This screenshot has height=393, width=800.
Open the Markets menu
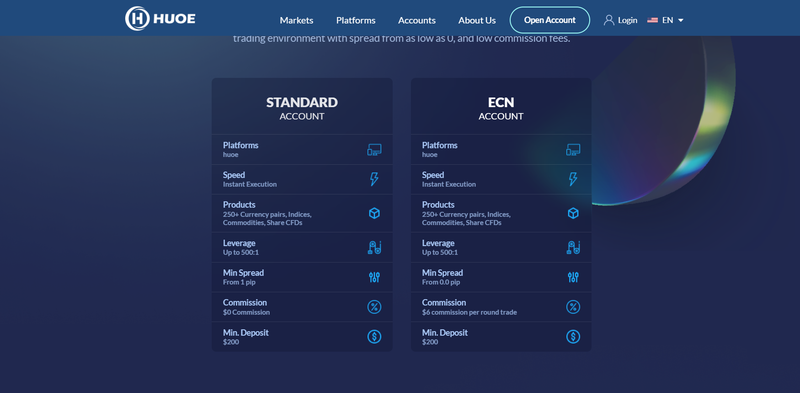click(x=296, y=20)
